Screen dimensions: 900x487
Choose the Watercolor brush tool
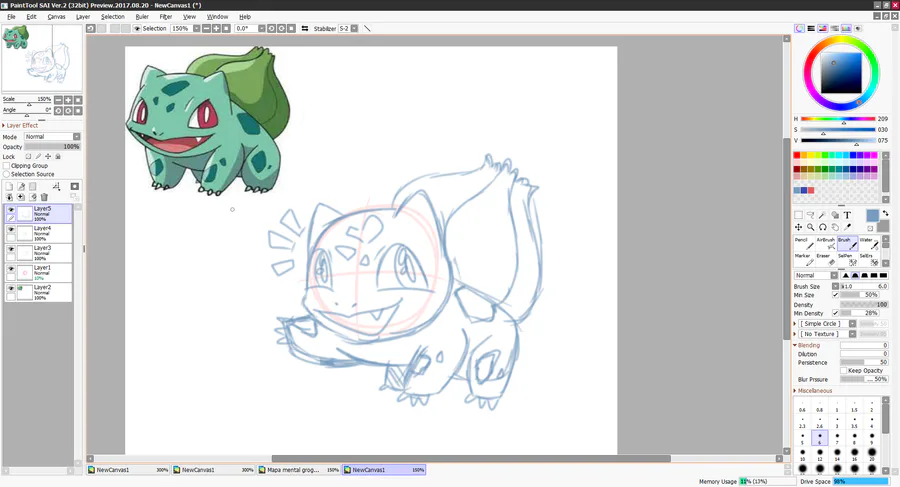click(868, 244)
